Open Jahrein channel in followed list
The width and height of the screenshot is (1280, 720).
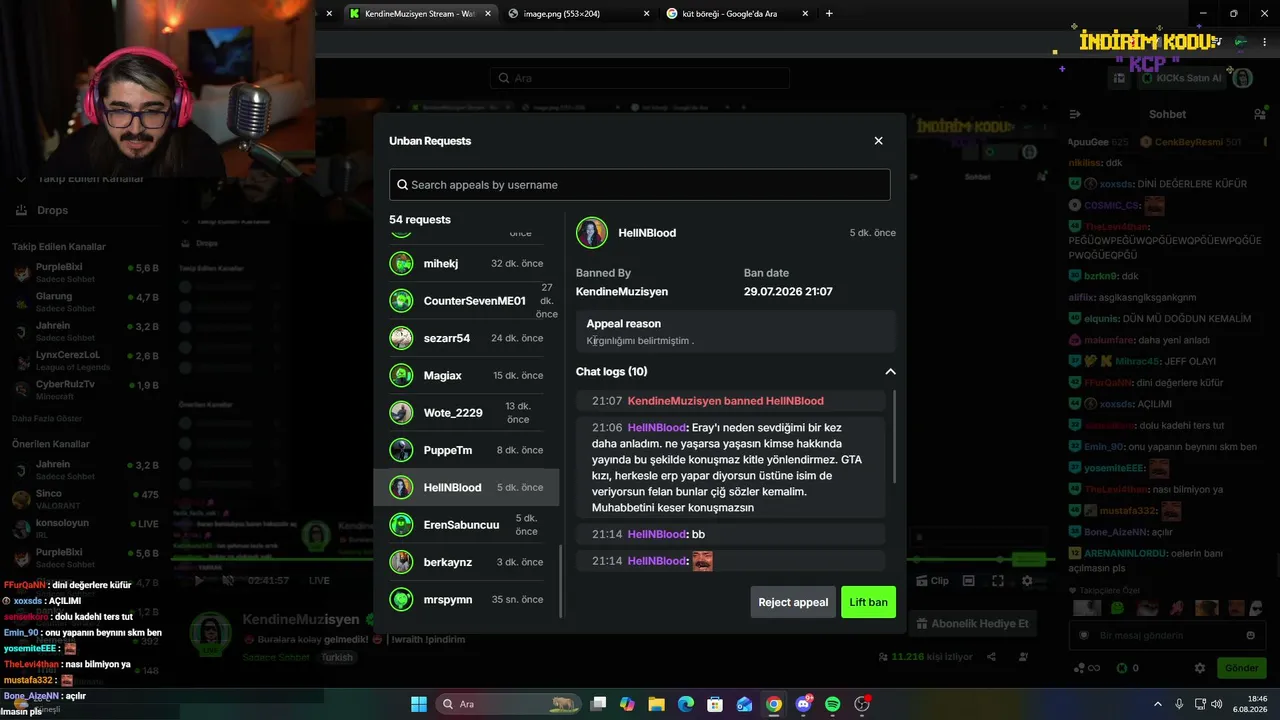(x=88, y=331)
